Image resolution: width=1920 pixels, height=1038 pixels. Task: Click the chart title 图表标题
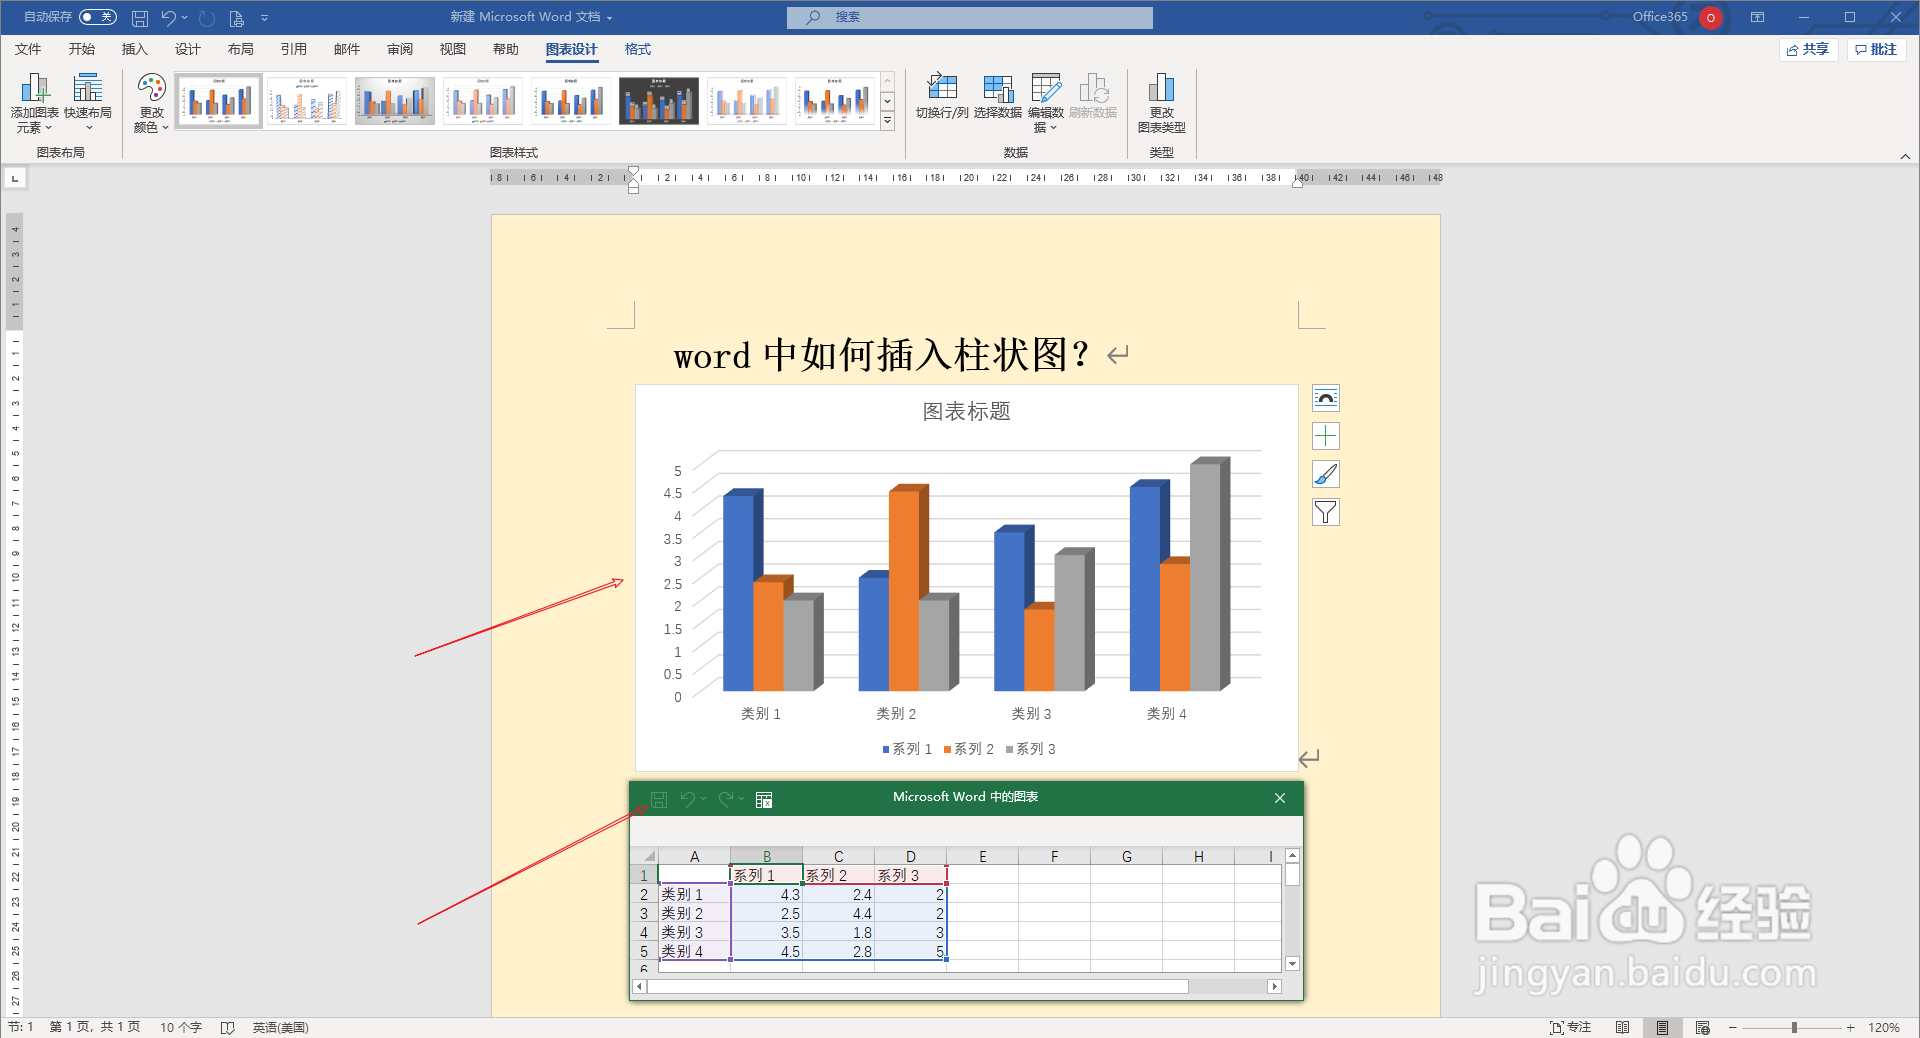point(966,411)
